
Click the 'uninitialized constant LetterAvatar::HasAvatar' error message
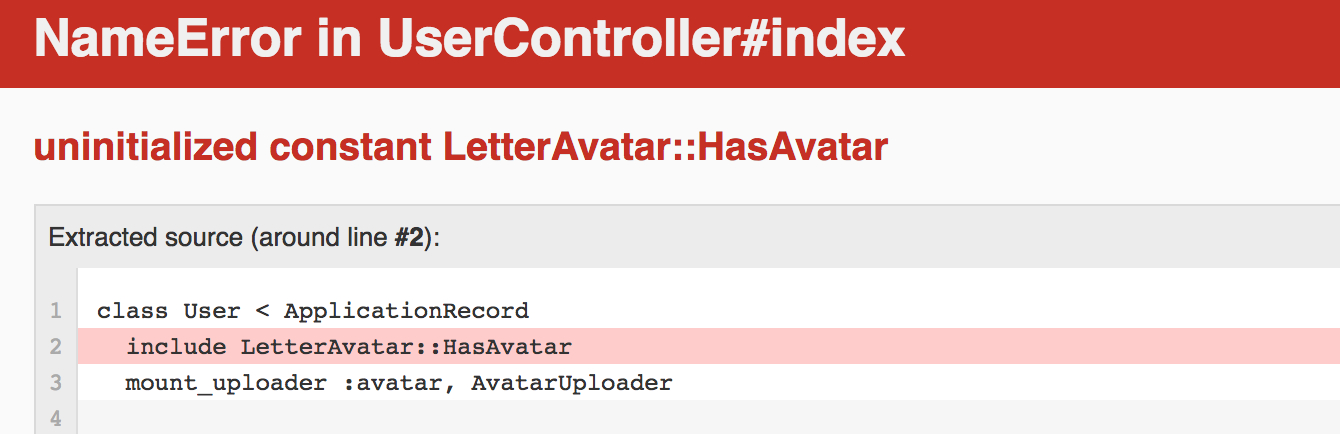point(461,148)
